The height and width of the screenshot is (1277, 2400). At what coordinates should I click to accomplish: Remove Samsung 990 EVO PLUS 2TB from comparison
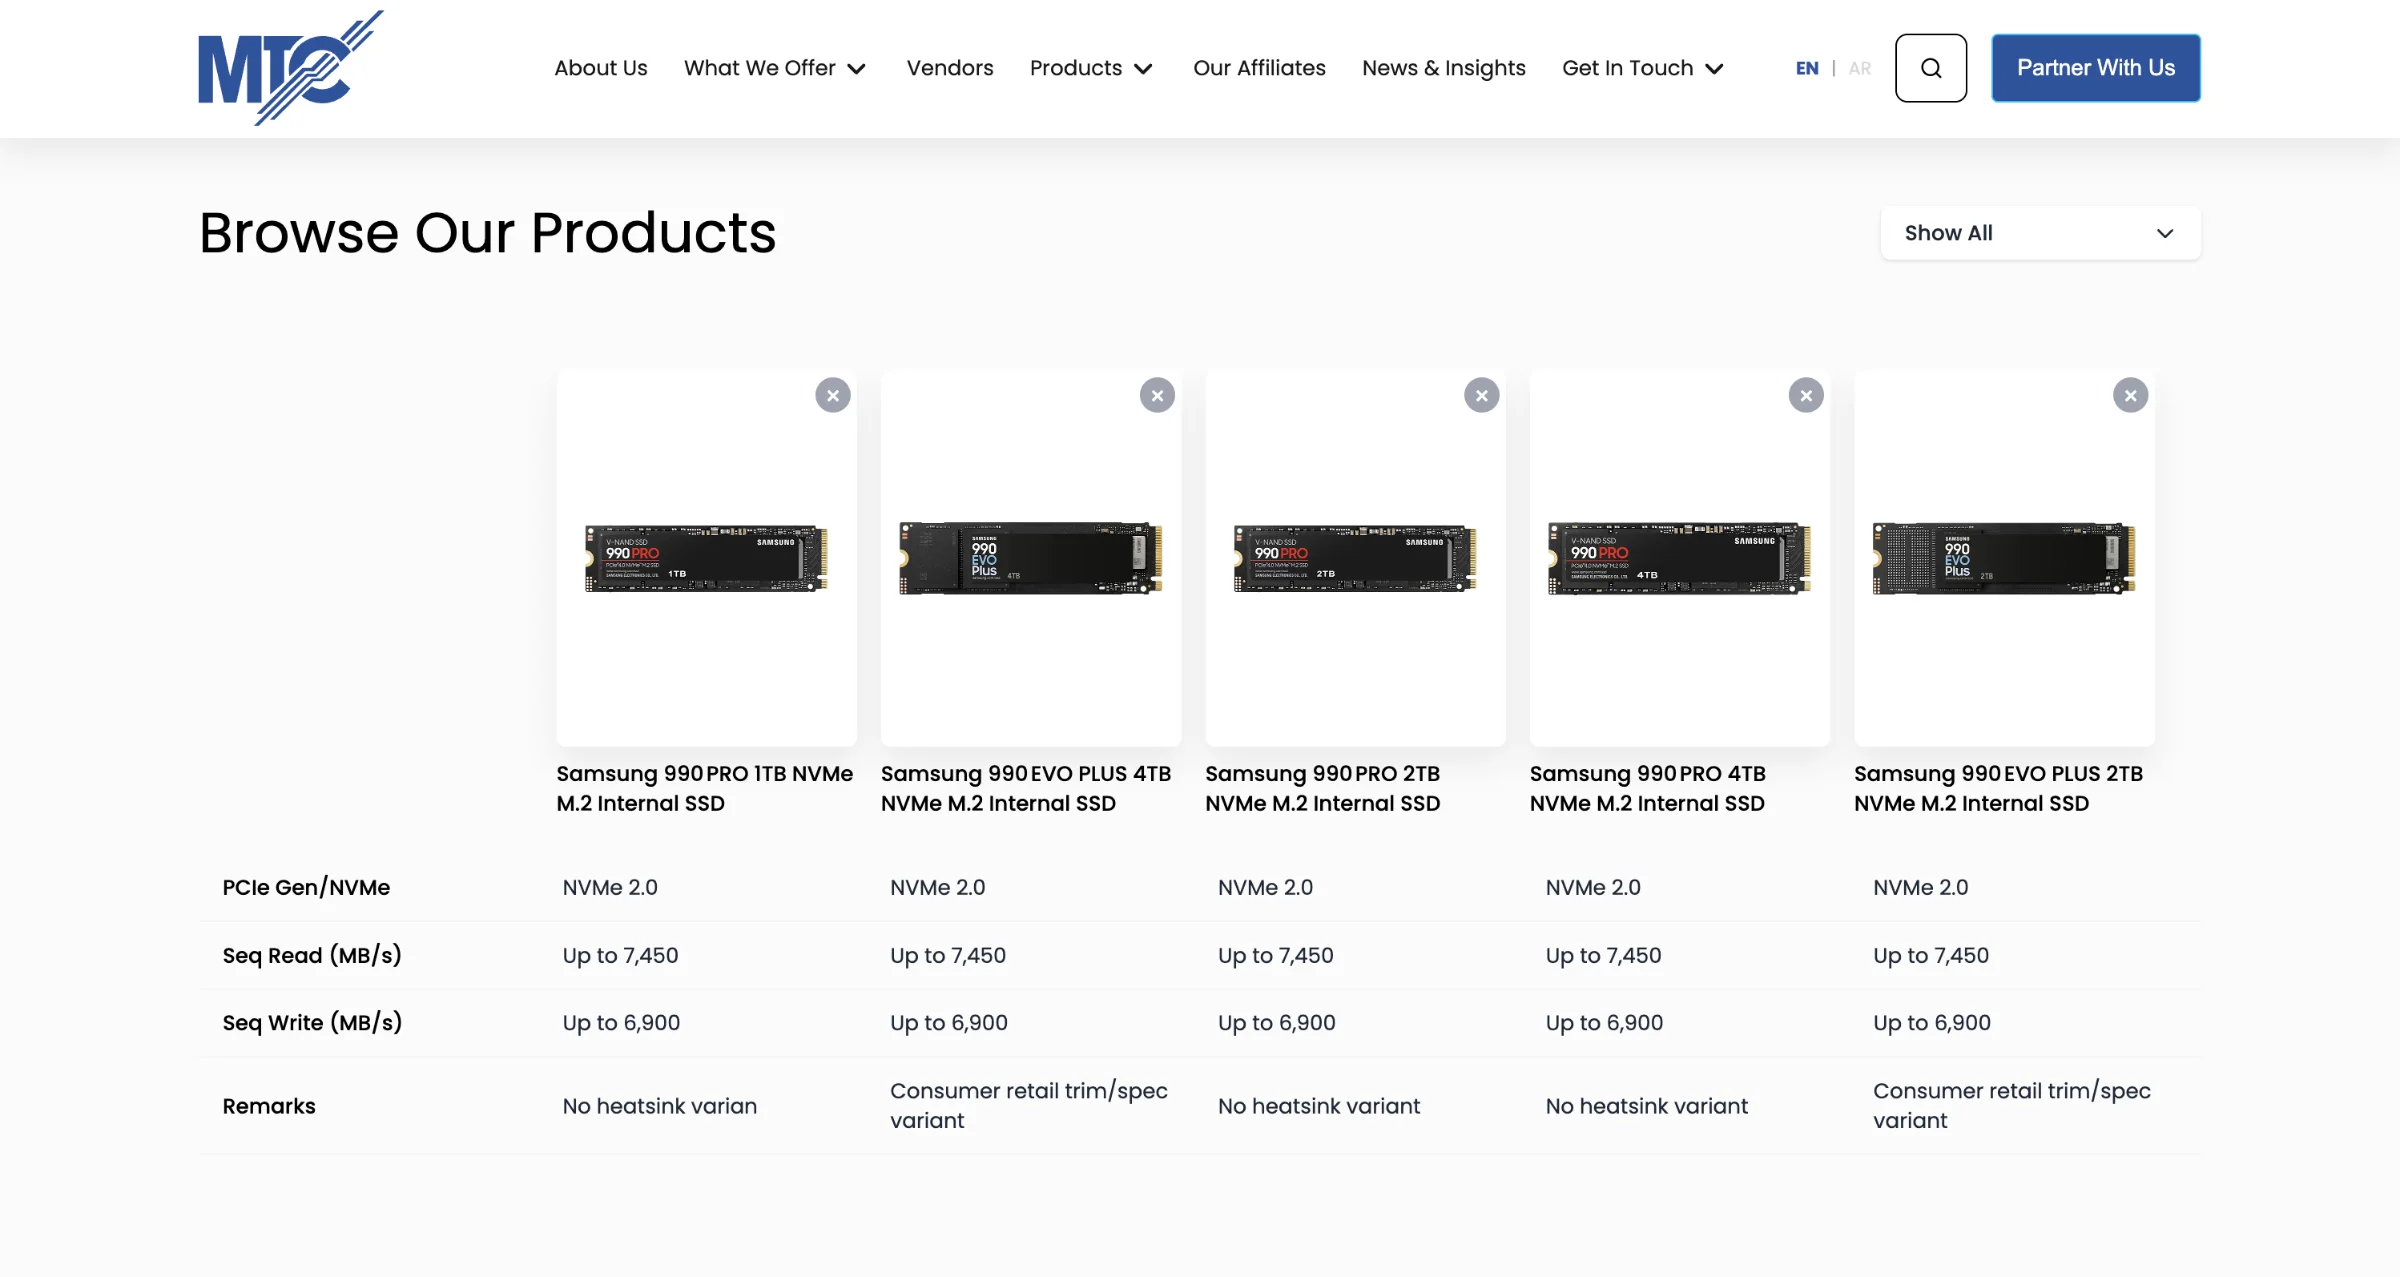(x=2131, y=395)
